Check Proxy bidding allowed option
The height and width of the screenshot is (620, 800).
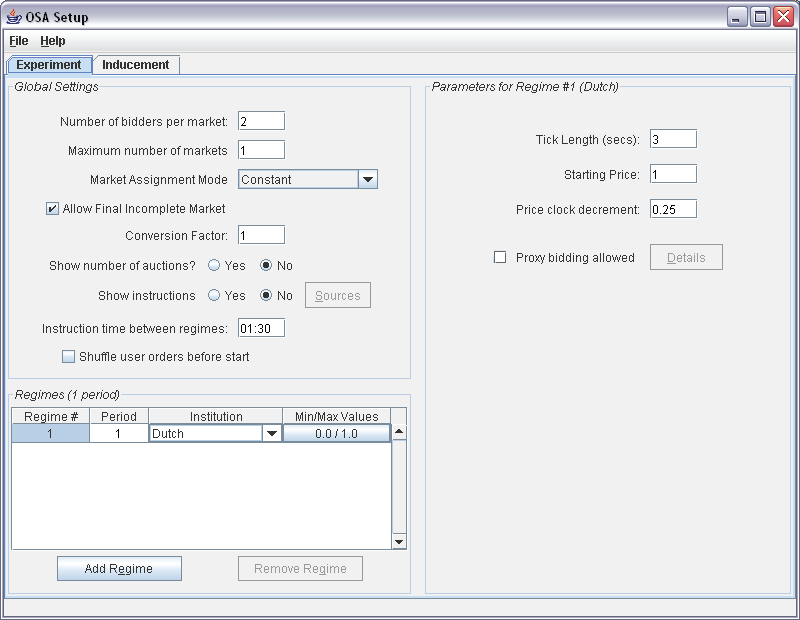pyautogui.click(x=500, y=257)
